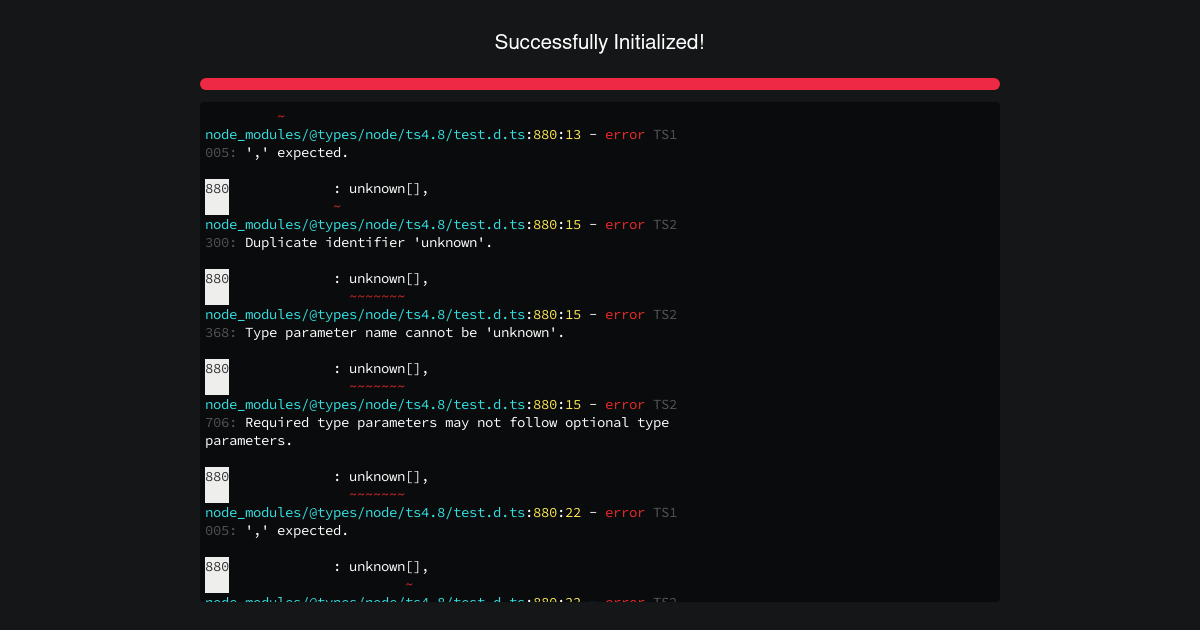Click "300: Duplicate identifier 'unknown'." message
The image size is (1200, 630).
pos(349,242)
